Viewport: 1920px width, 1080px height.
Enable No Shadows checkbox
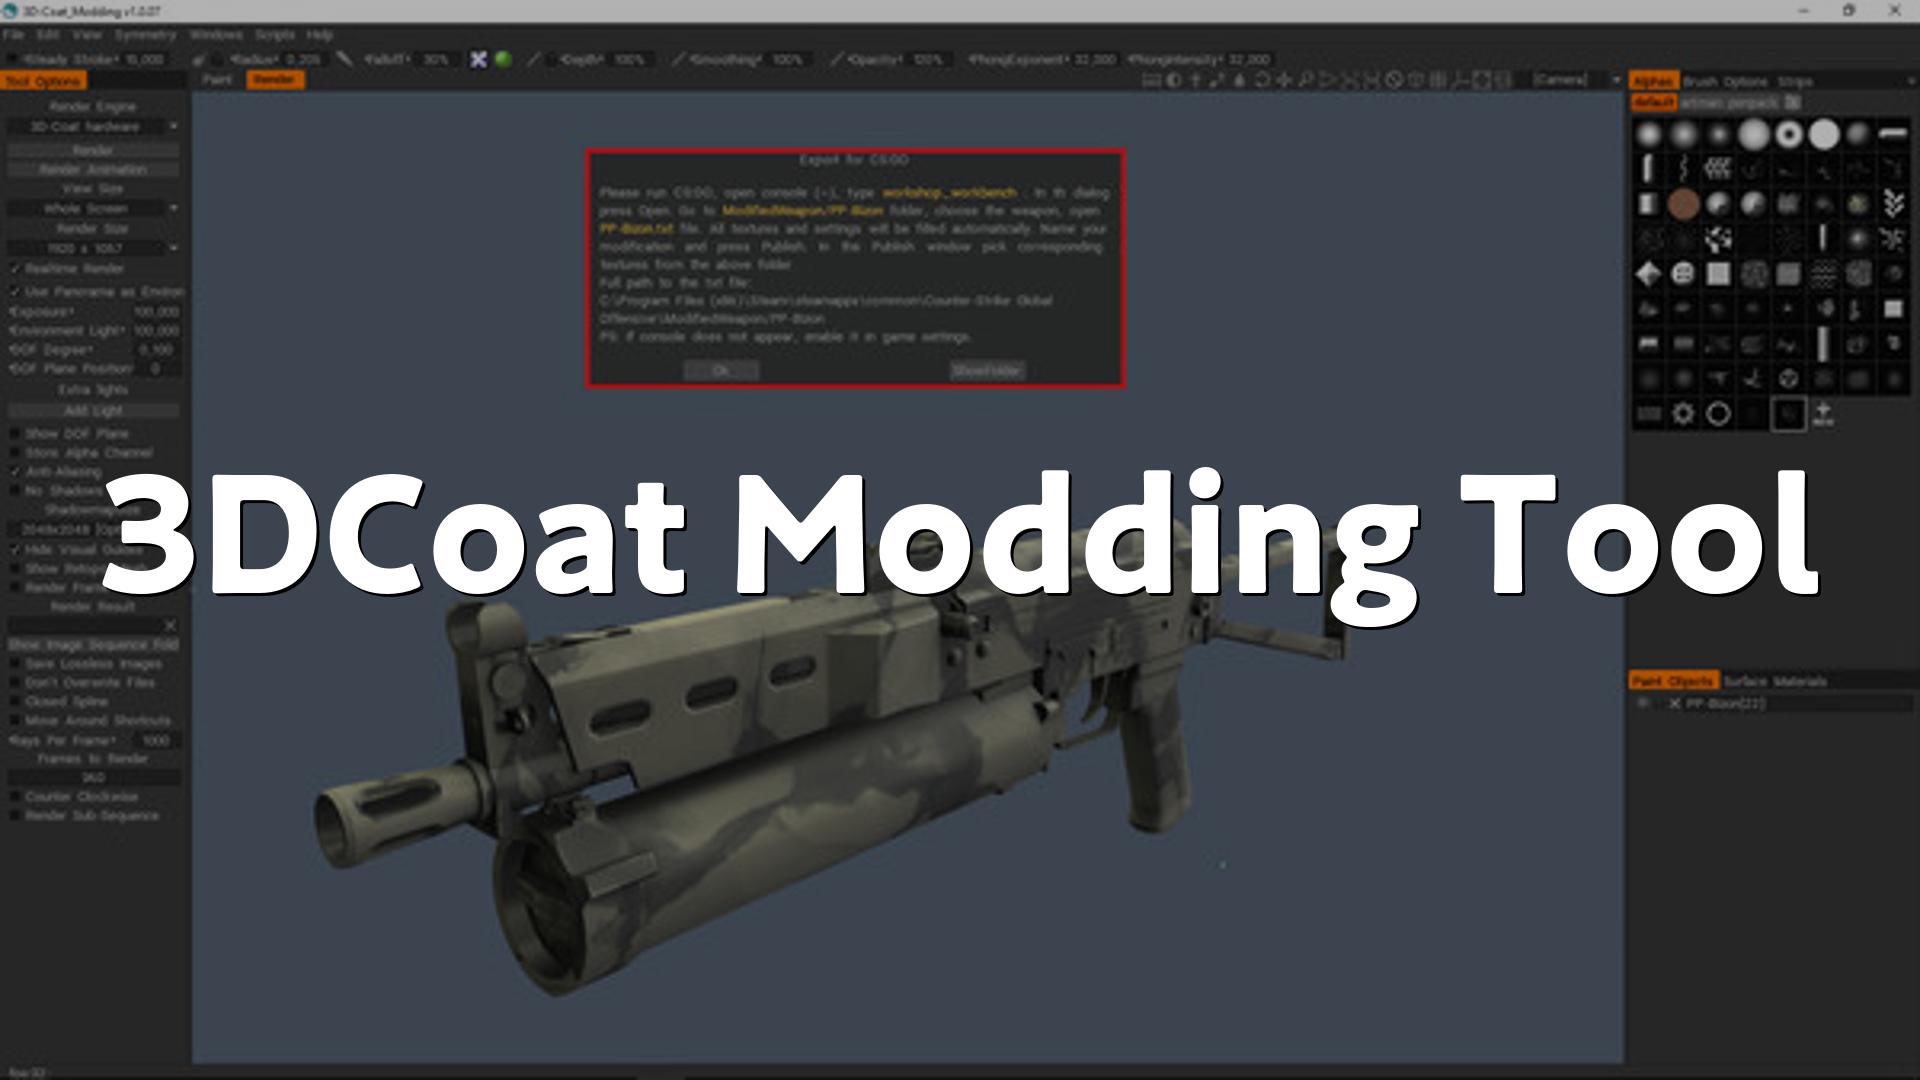[15, 491]
